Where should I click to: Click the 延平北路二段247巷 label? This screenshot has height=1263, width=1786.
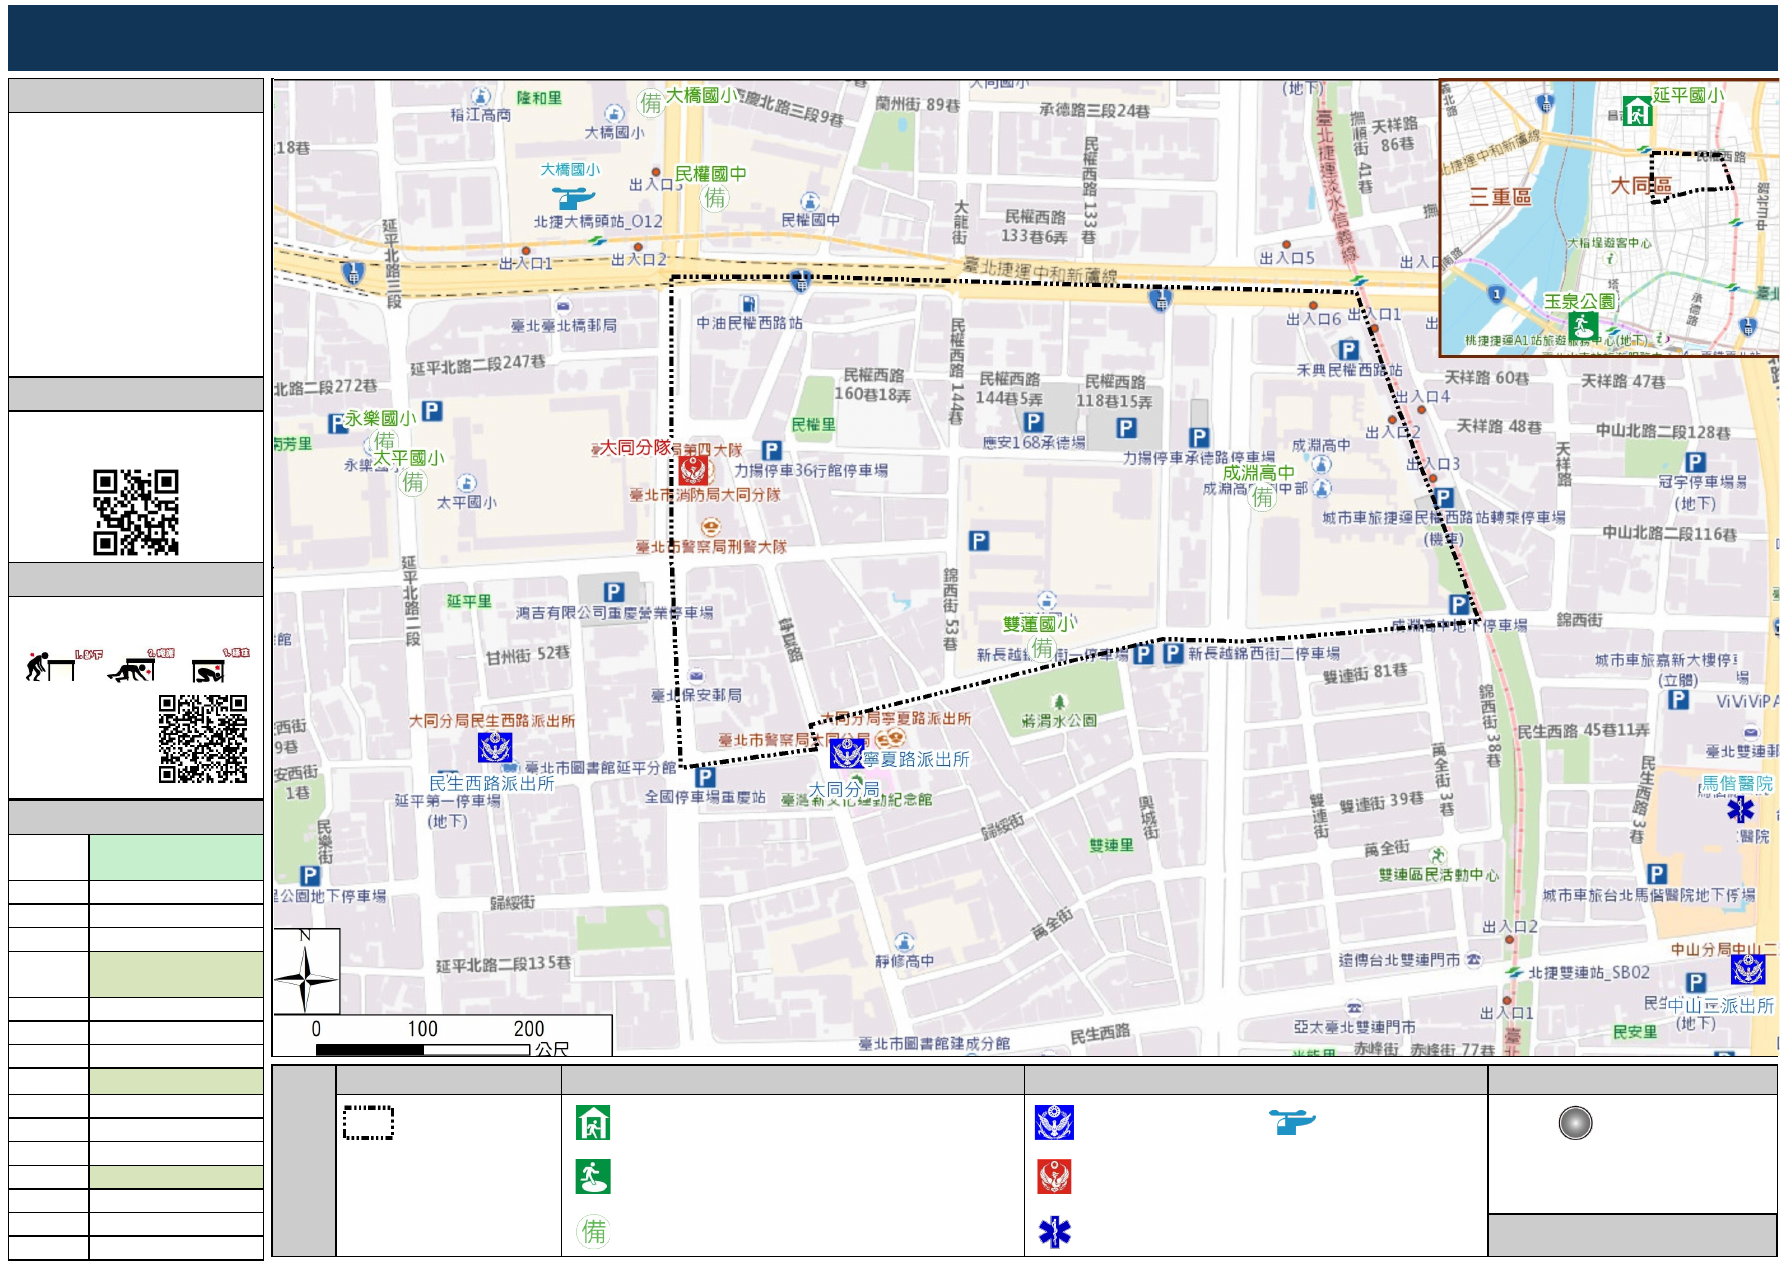point(478,365)
